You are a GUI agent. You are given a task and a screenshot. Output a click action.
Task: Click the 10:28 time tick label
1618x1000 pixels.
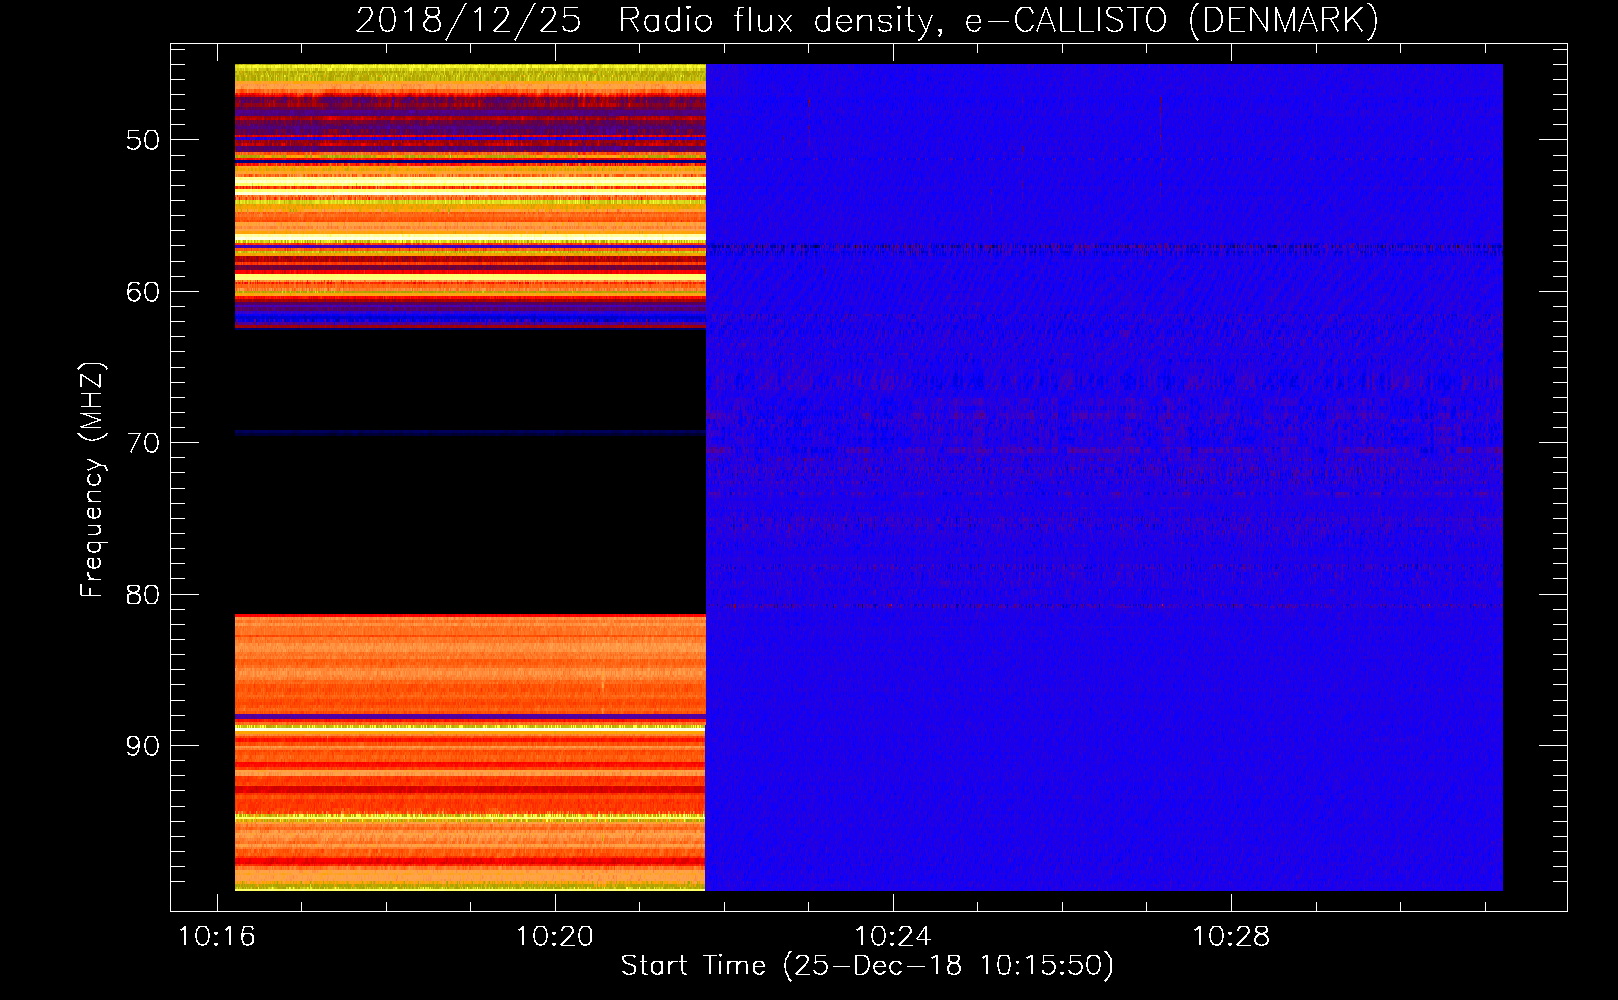coord(1231,937)
